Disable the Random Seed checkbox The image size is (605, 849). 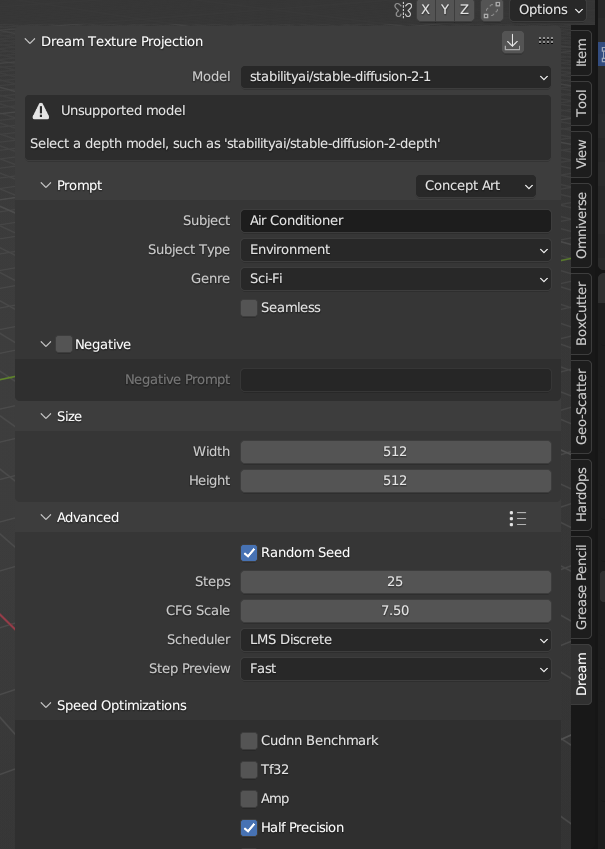tap(248, 552)
